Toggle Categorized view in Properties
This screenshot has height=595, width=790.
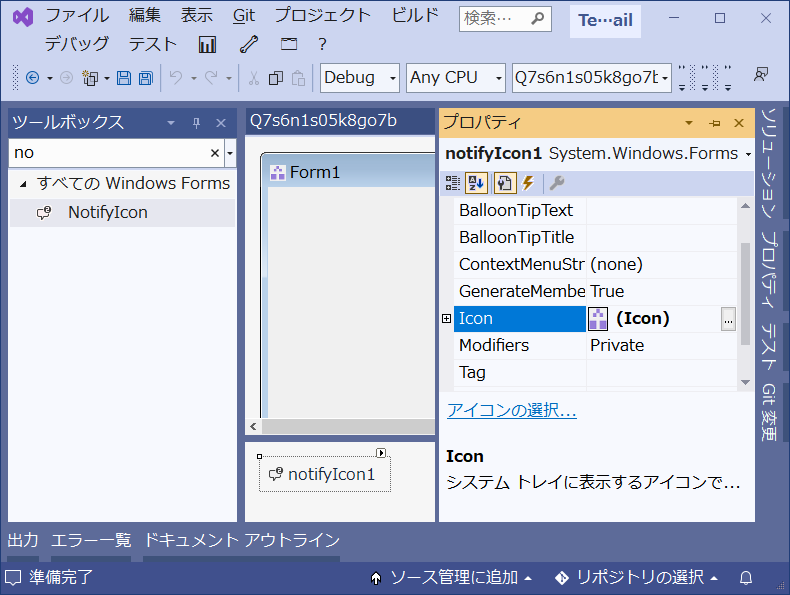click(x=453, y=183)
